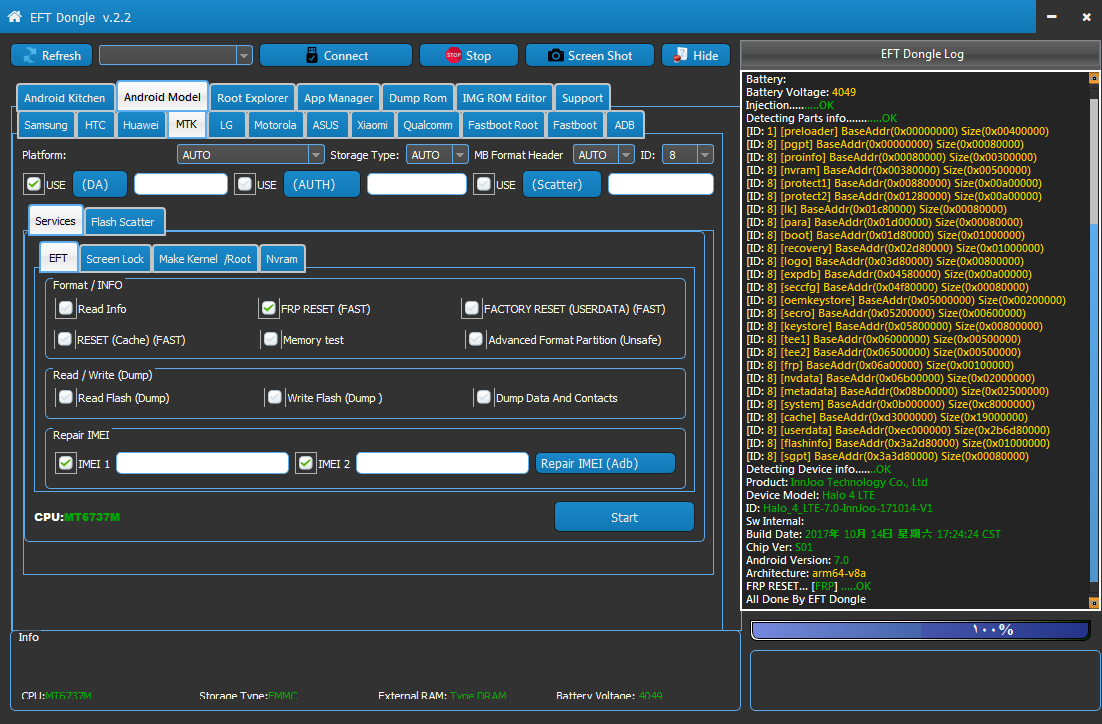The width and height of the screenshot is (1102, 724).
Task: Enable Dump Data And Contacts checkbox
Action: pyautogui.click(x=484, y=397)
